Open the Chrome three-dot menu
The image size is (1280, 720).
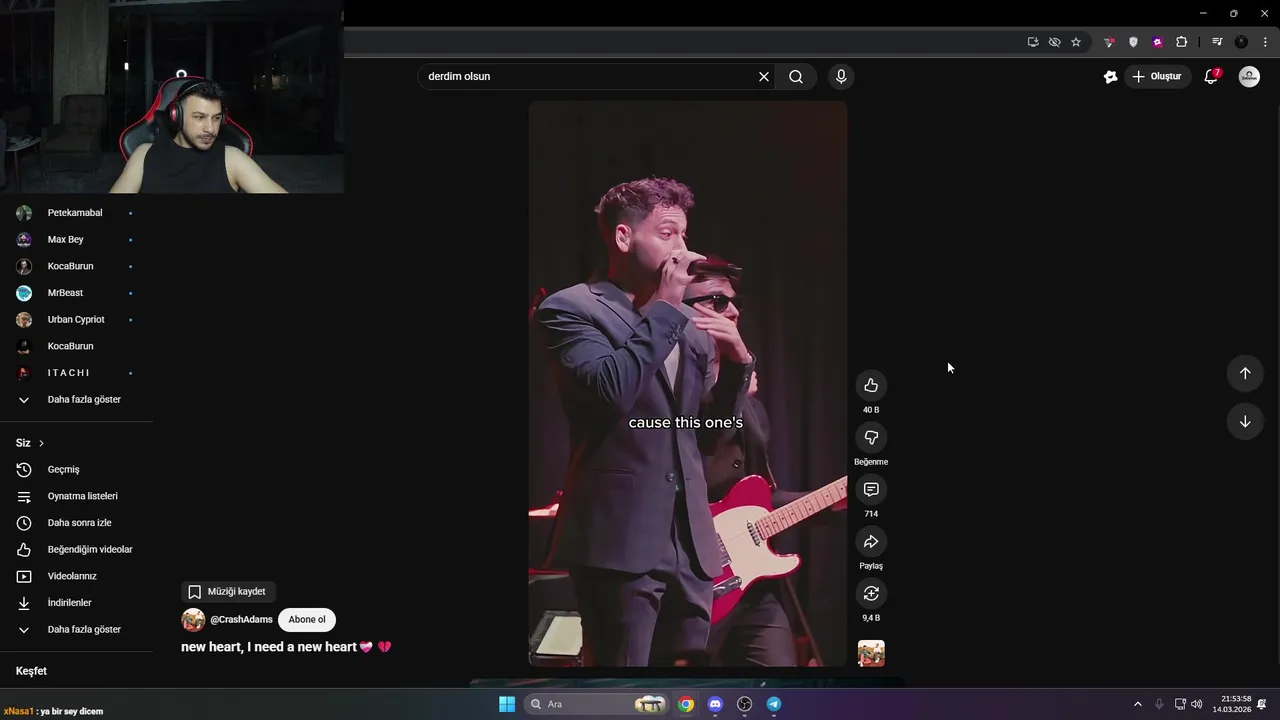point(1265,42)
